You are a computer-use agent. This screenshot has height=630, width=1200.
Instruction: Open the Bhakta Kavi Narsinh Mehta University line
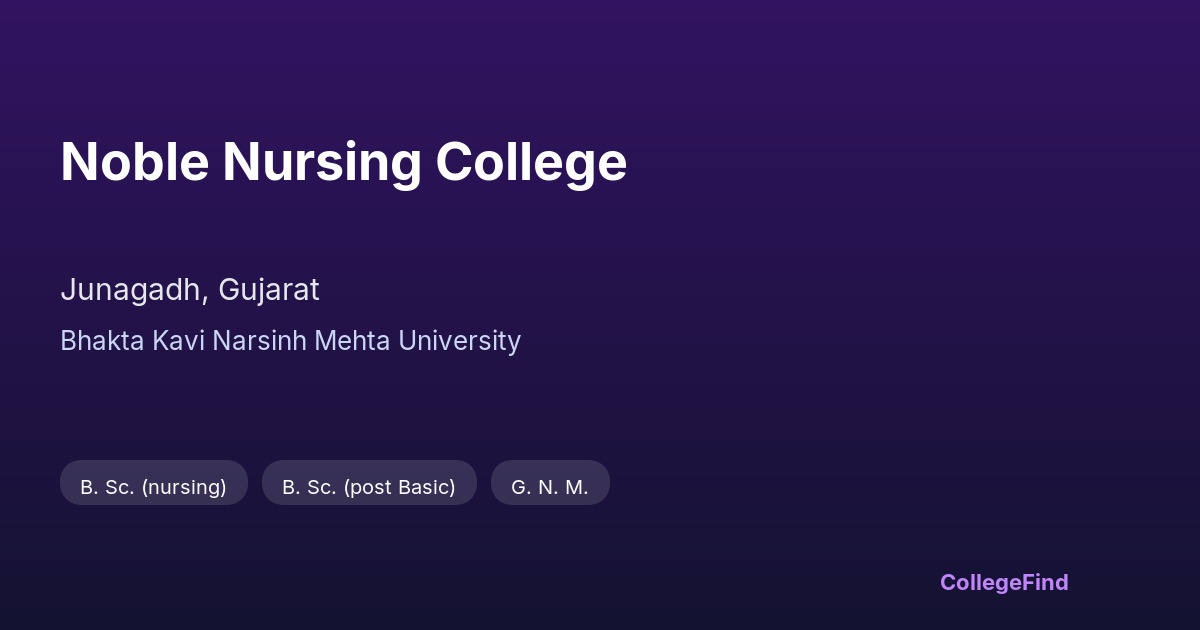coord(290,341)
